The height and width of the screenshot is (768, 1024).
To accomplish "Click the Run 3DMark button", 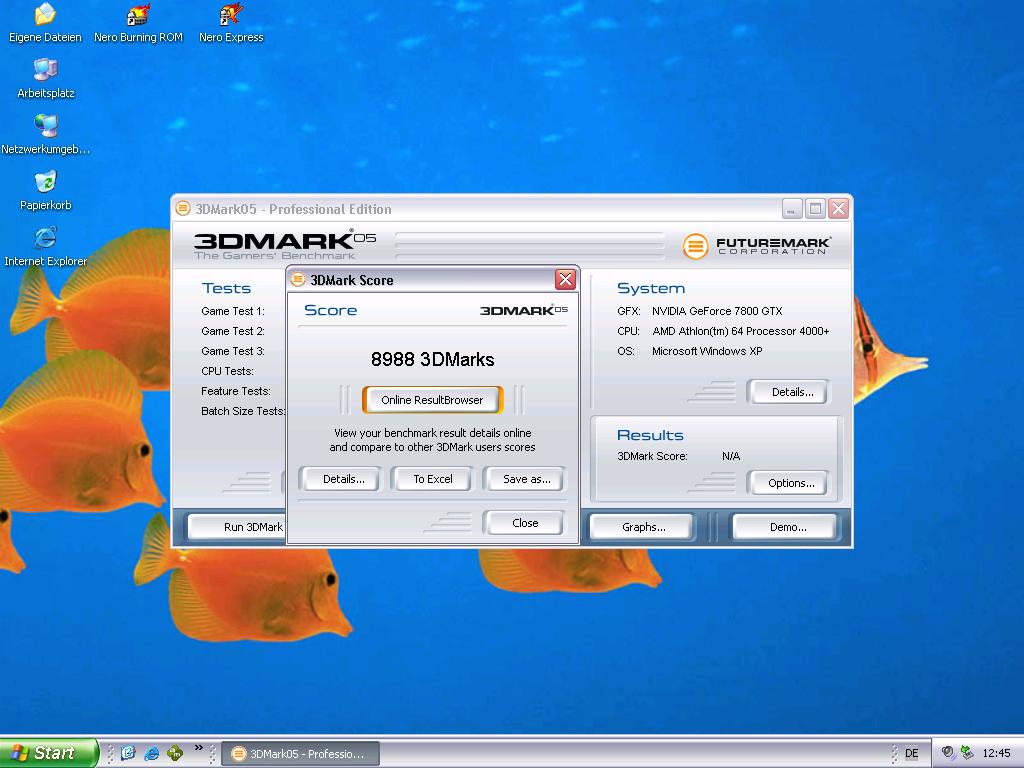I will pyautogui.click(x=238, y=527).
